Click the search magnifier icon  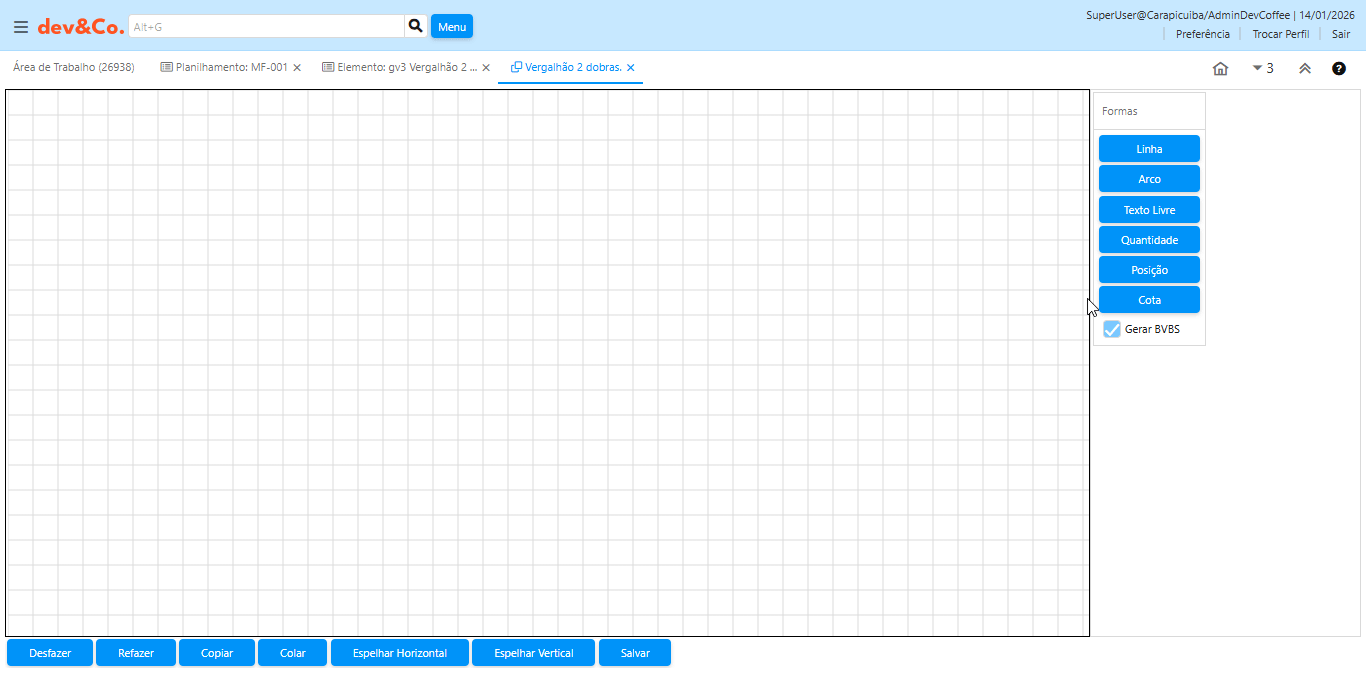point(416,26)
